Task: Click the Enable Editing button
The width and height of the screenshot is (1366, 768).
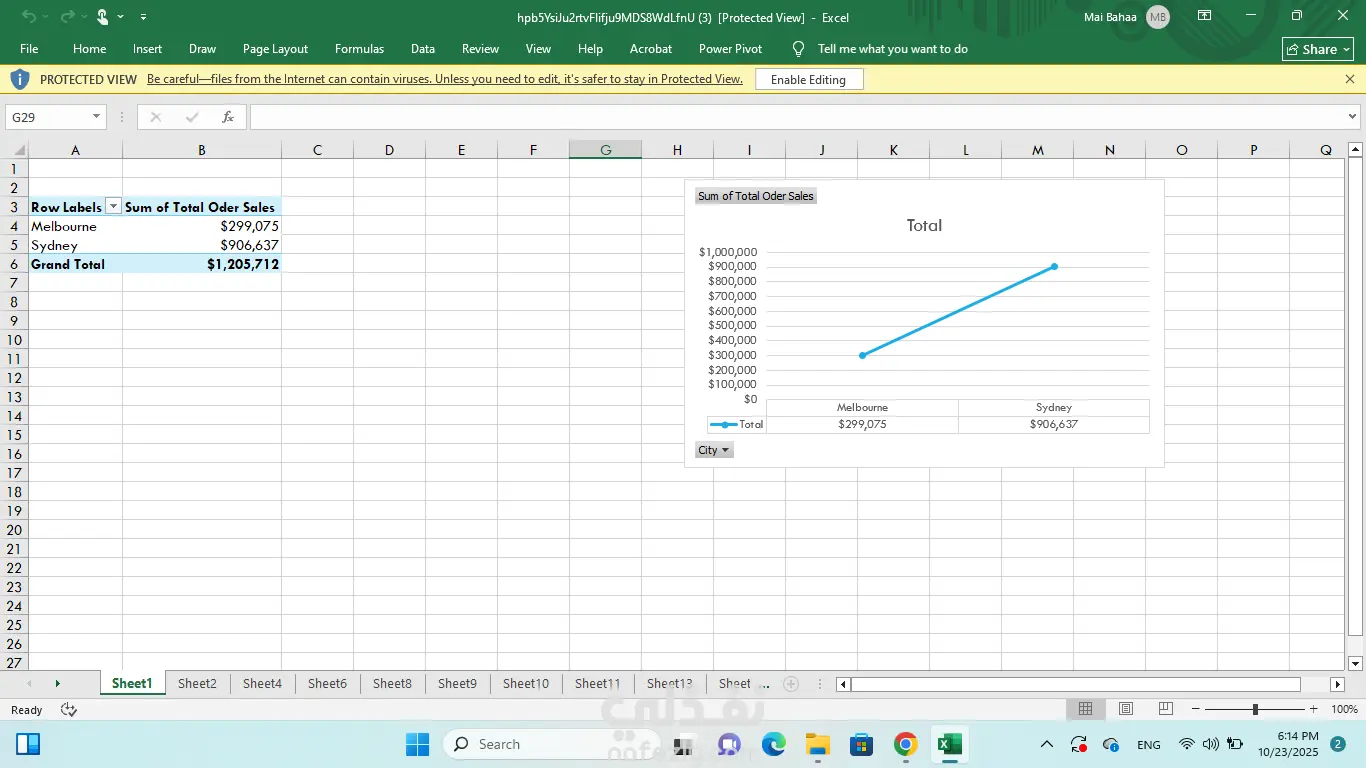Action: (808, 79)
